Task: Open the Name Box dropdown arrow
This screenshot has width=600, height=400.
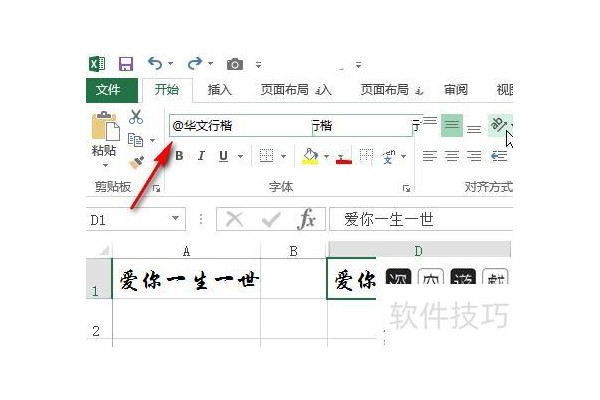Action: [x=176, y=219]
